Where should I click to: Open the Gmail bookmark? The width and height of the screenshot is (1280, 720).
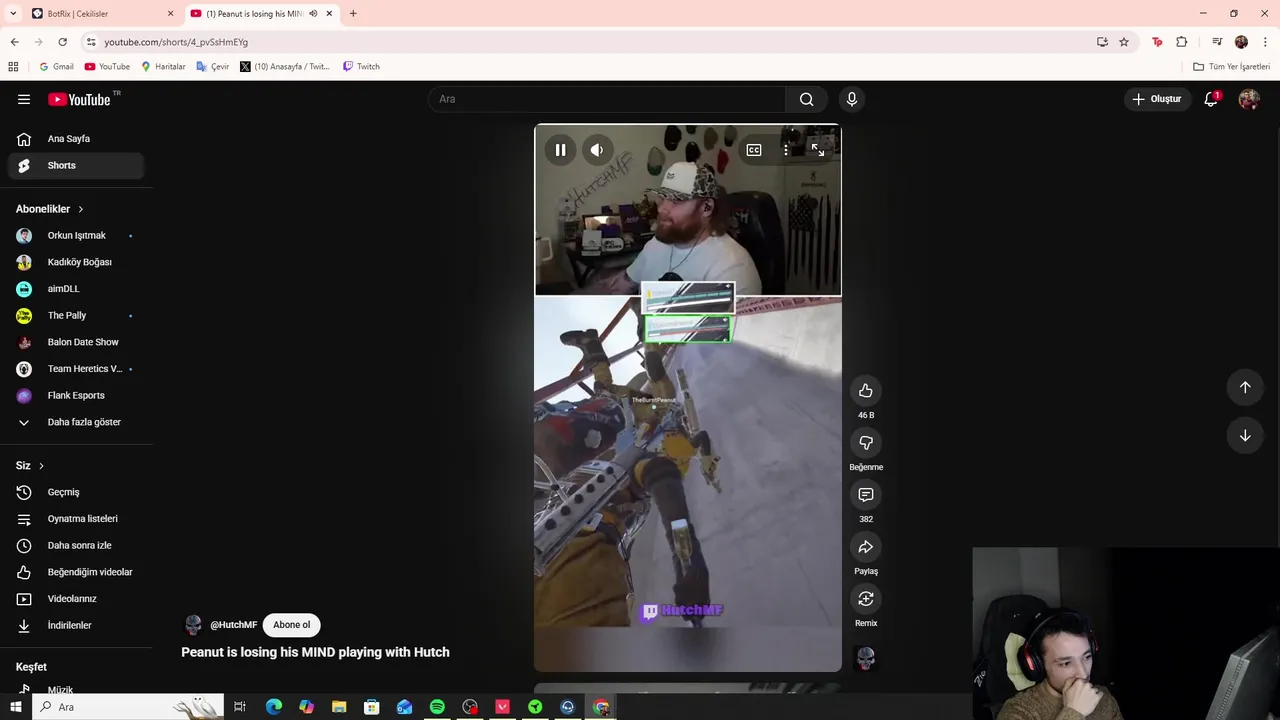[x=56, y=67]
